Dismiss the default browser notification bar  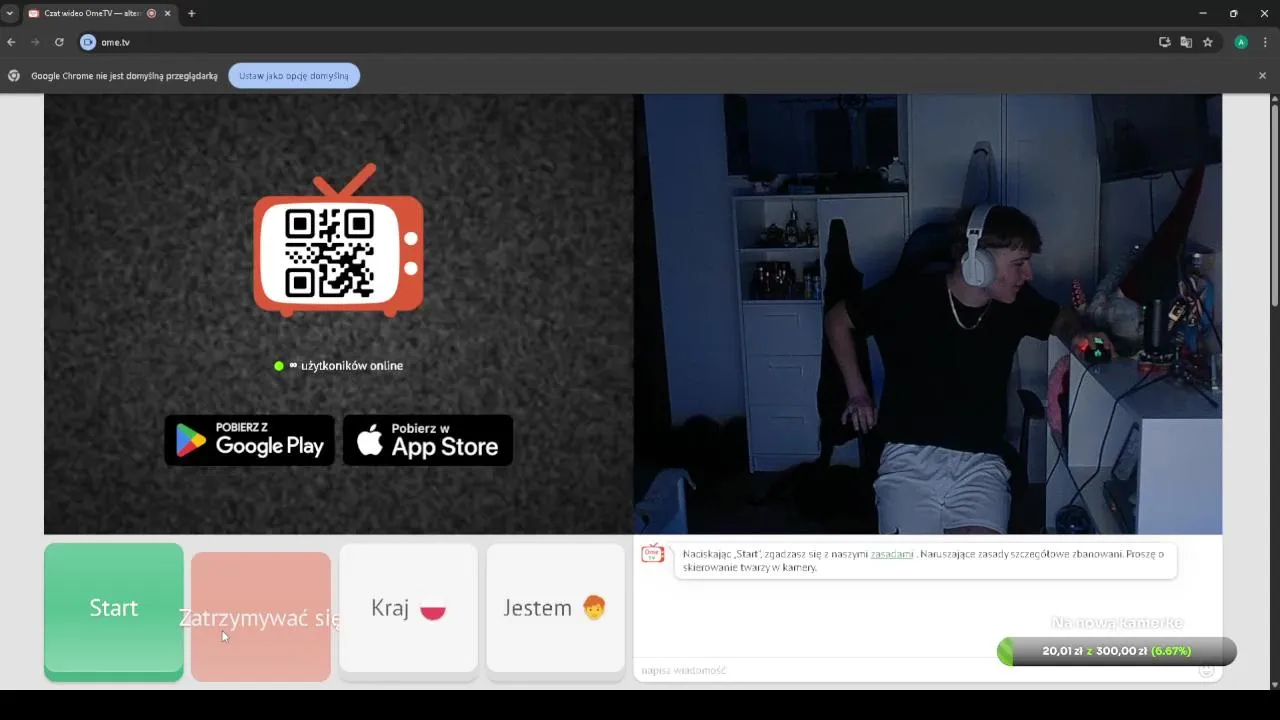coord(1262,76)
